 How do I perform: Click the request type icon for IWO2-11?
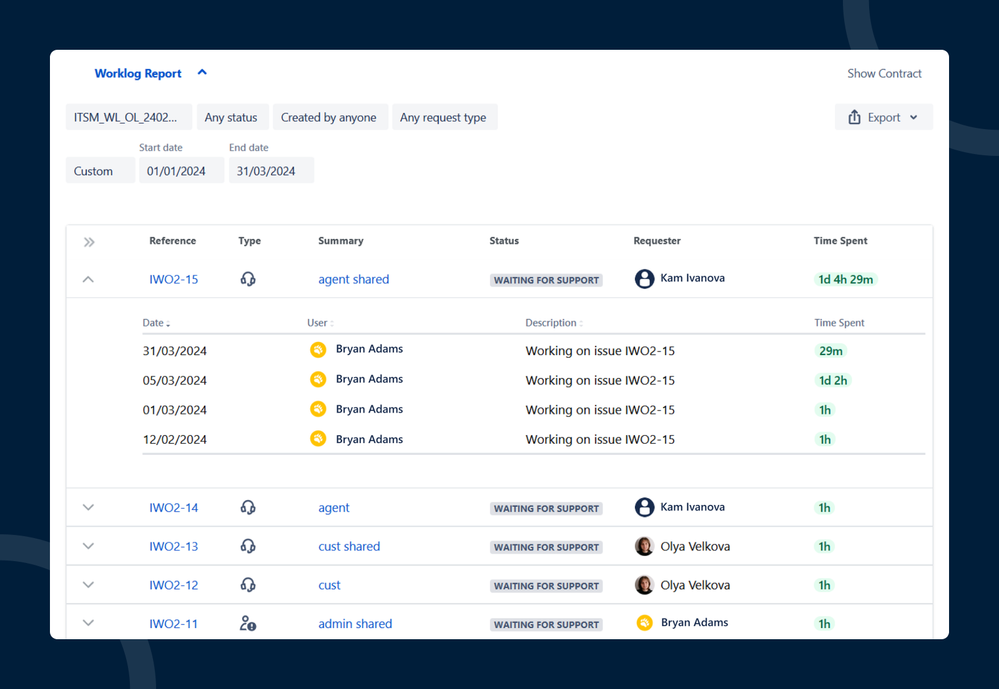point(248,623)
